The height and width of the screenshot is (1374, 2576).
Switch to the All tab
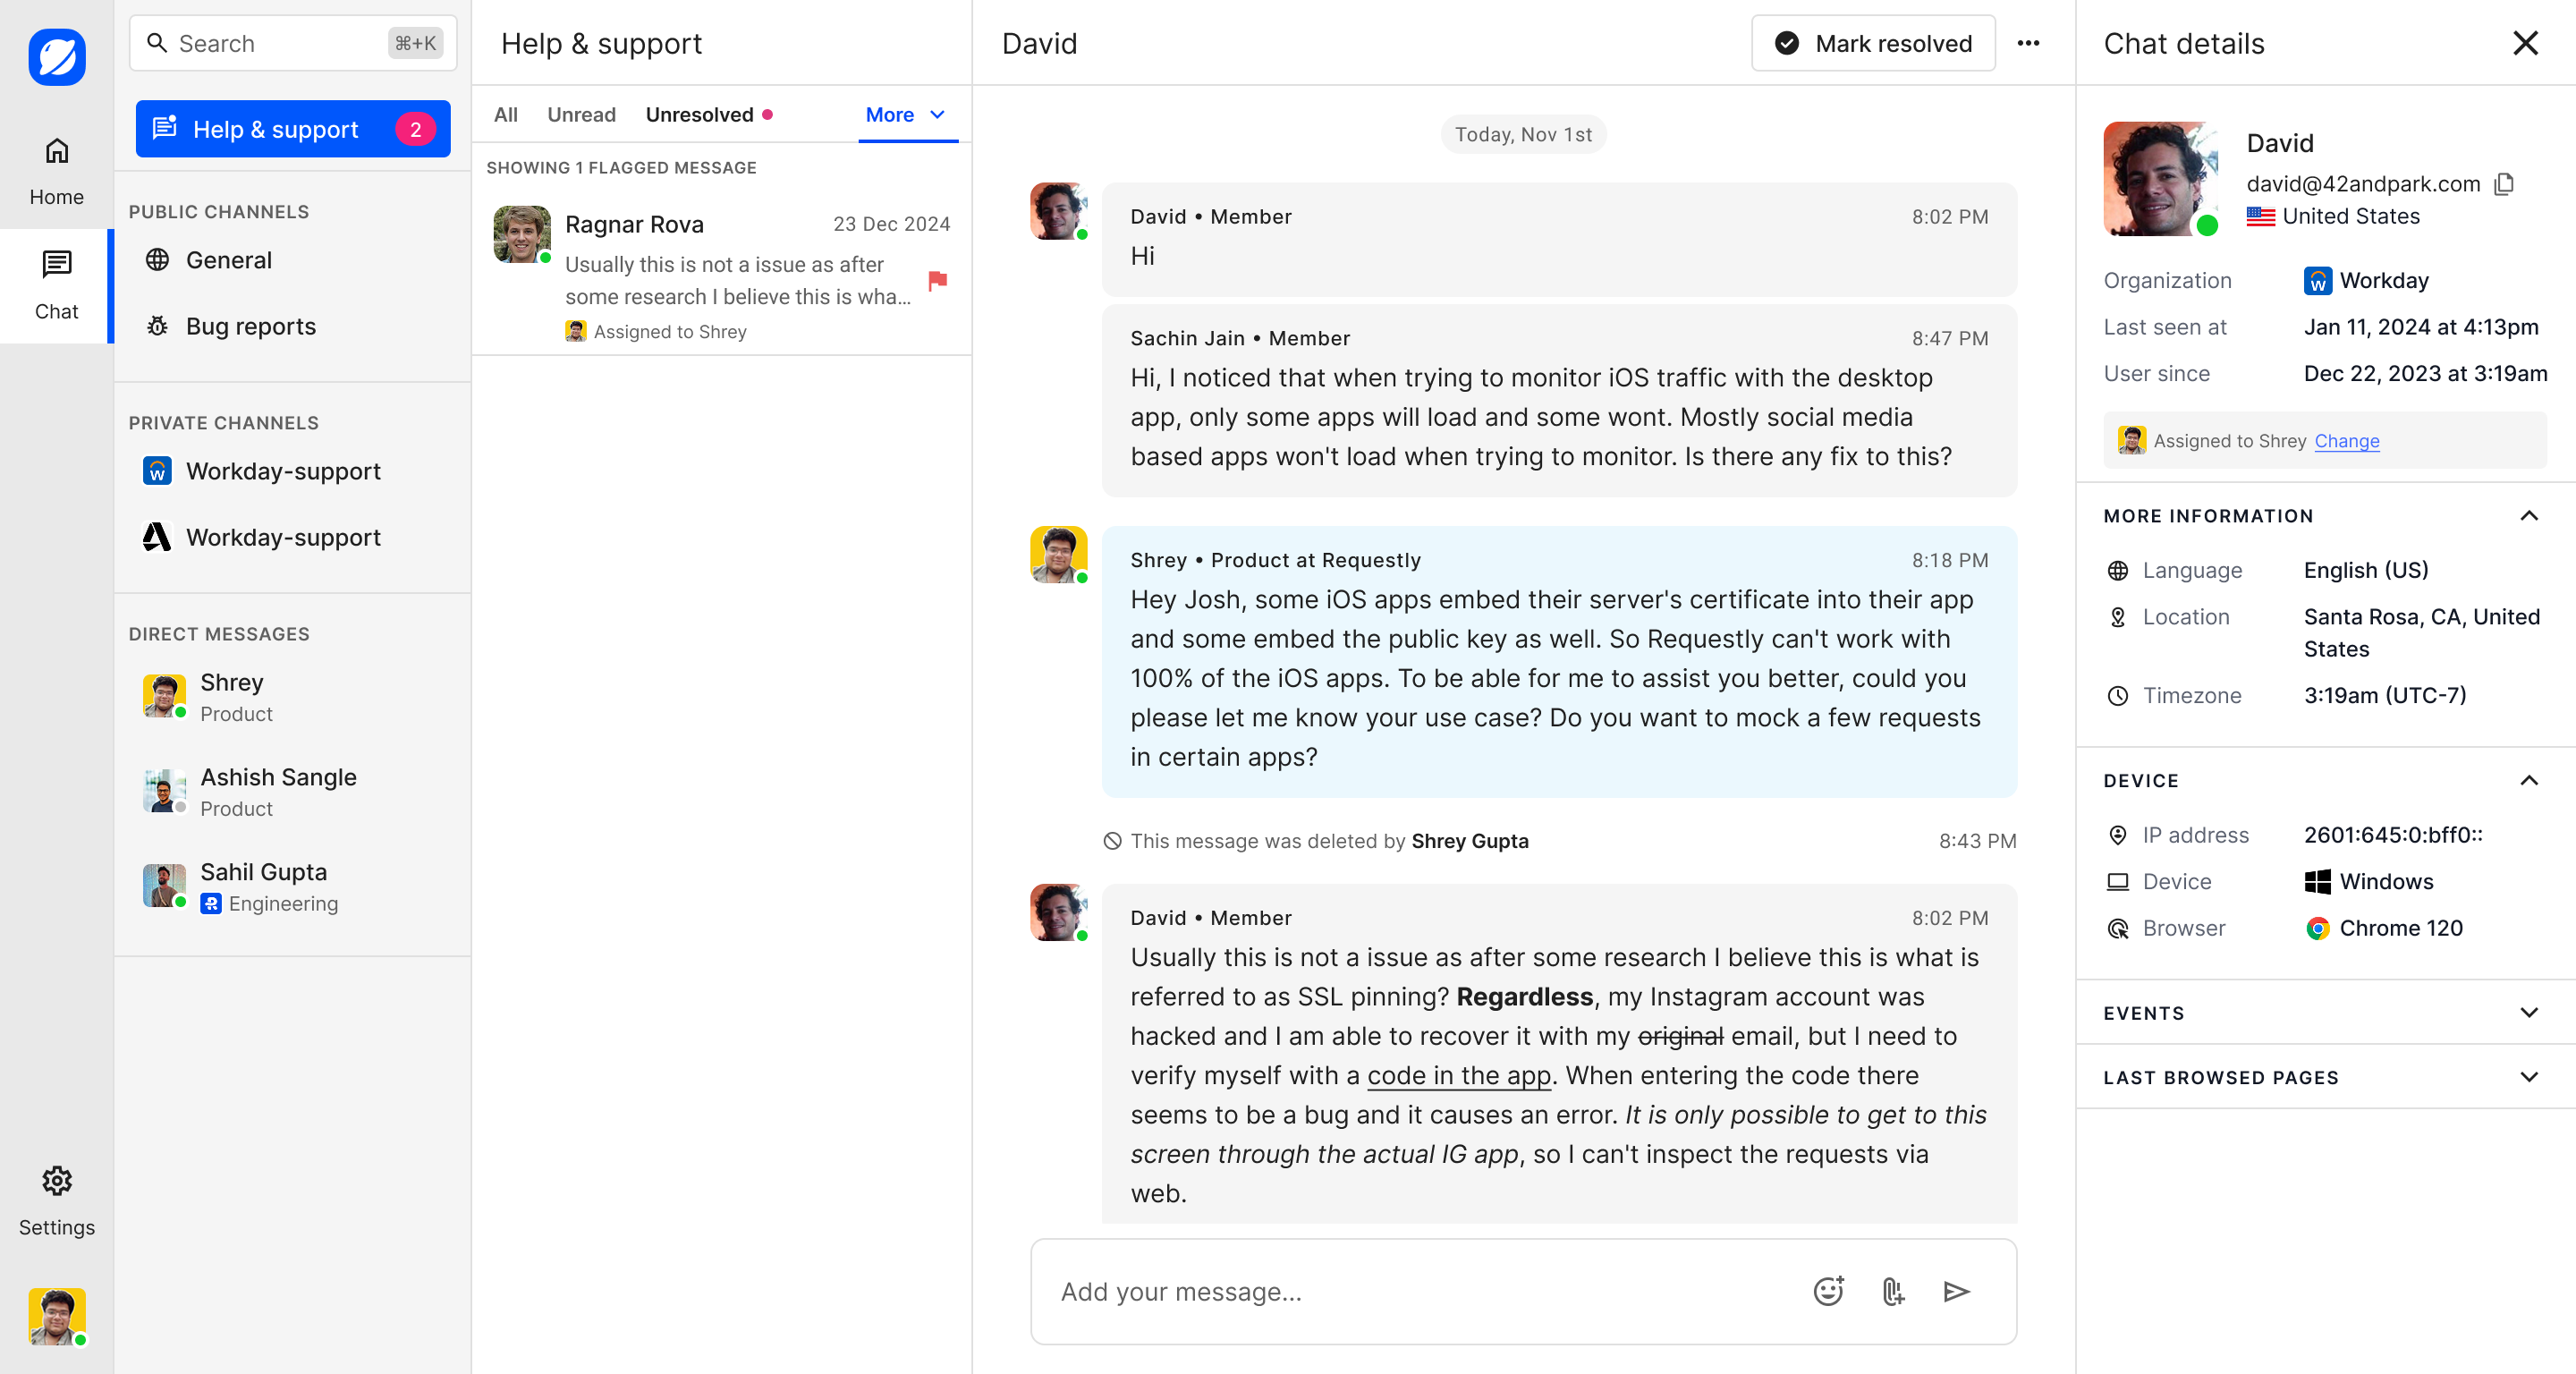(x=506, y=115)
